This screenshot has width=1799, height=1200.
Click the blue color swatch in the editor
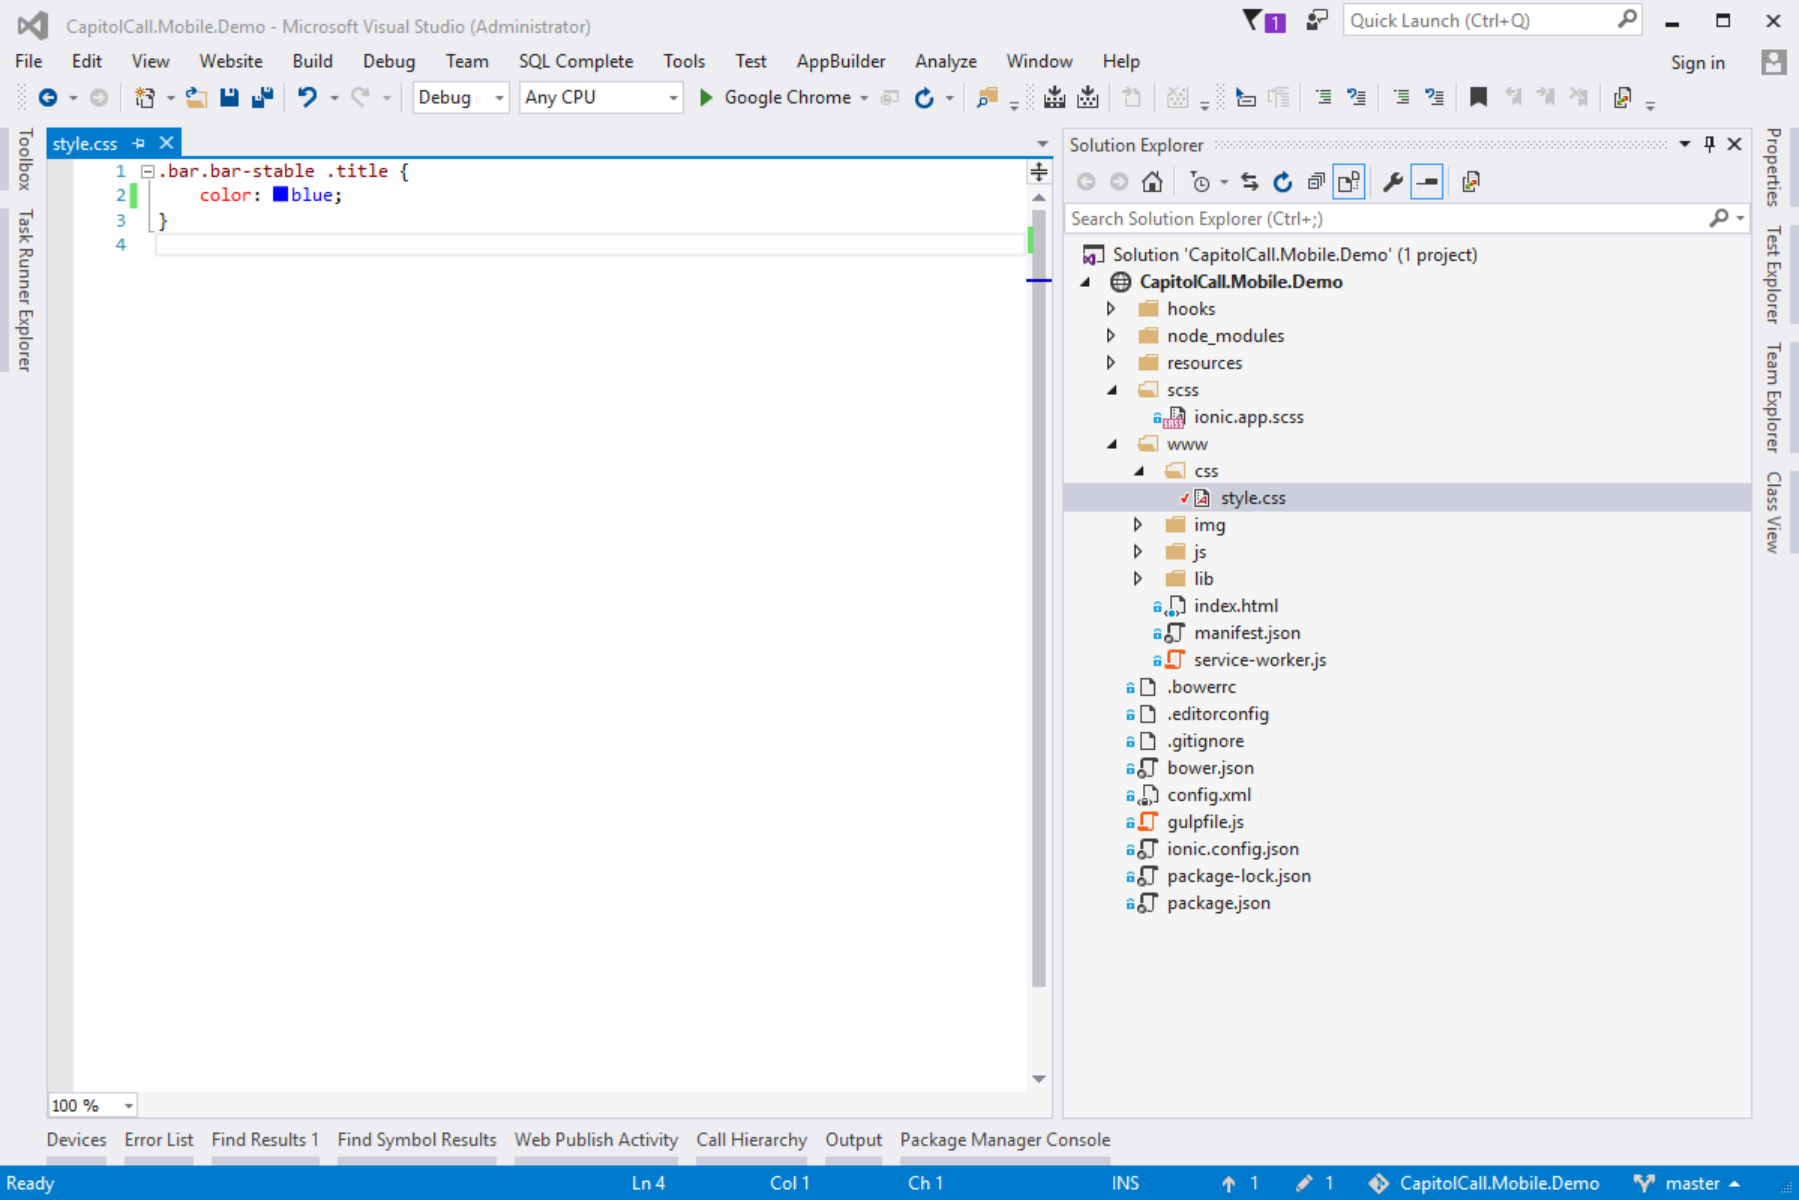(x=280, y=194)
